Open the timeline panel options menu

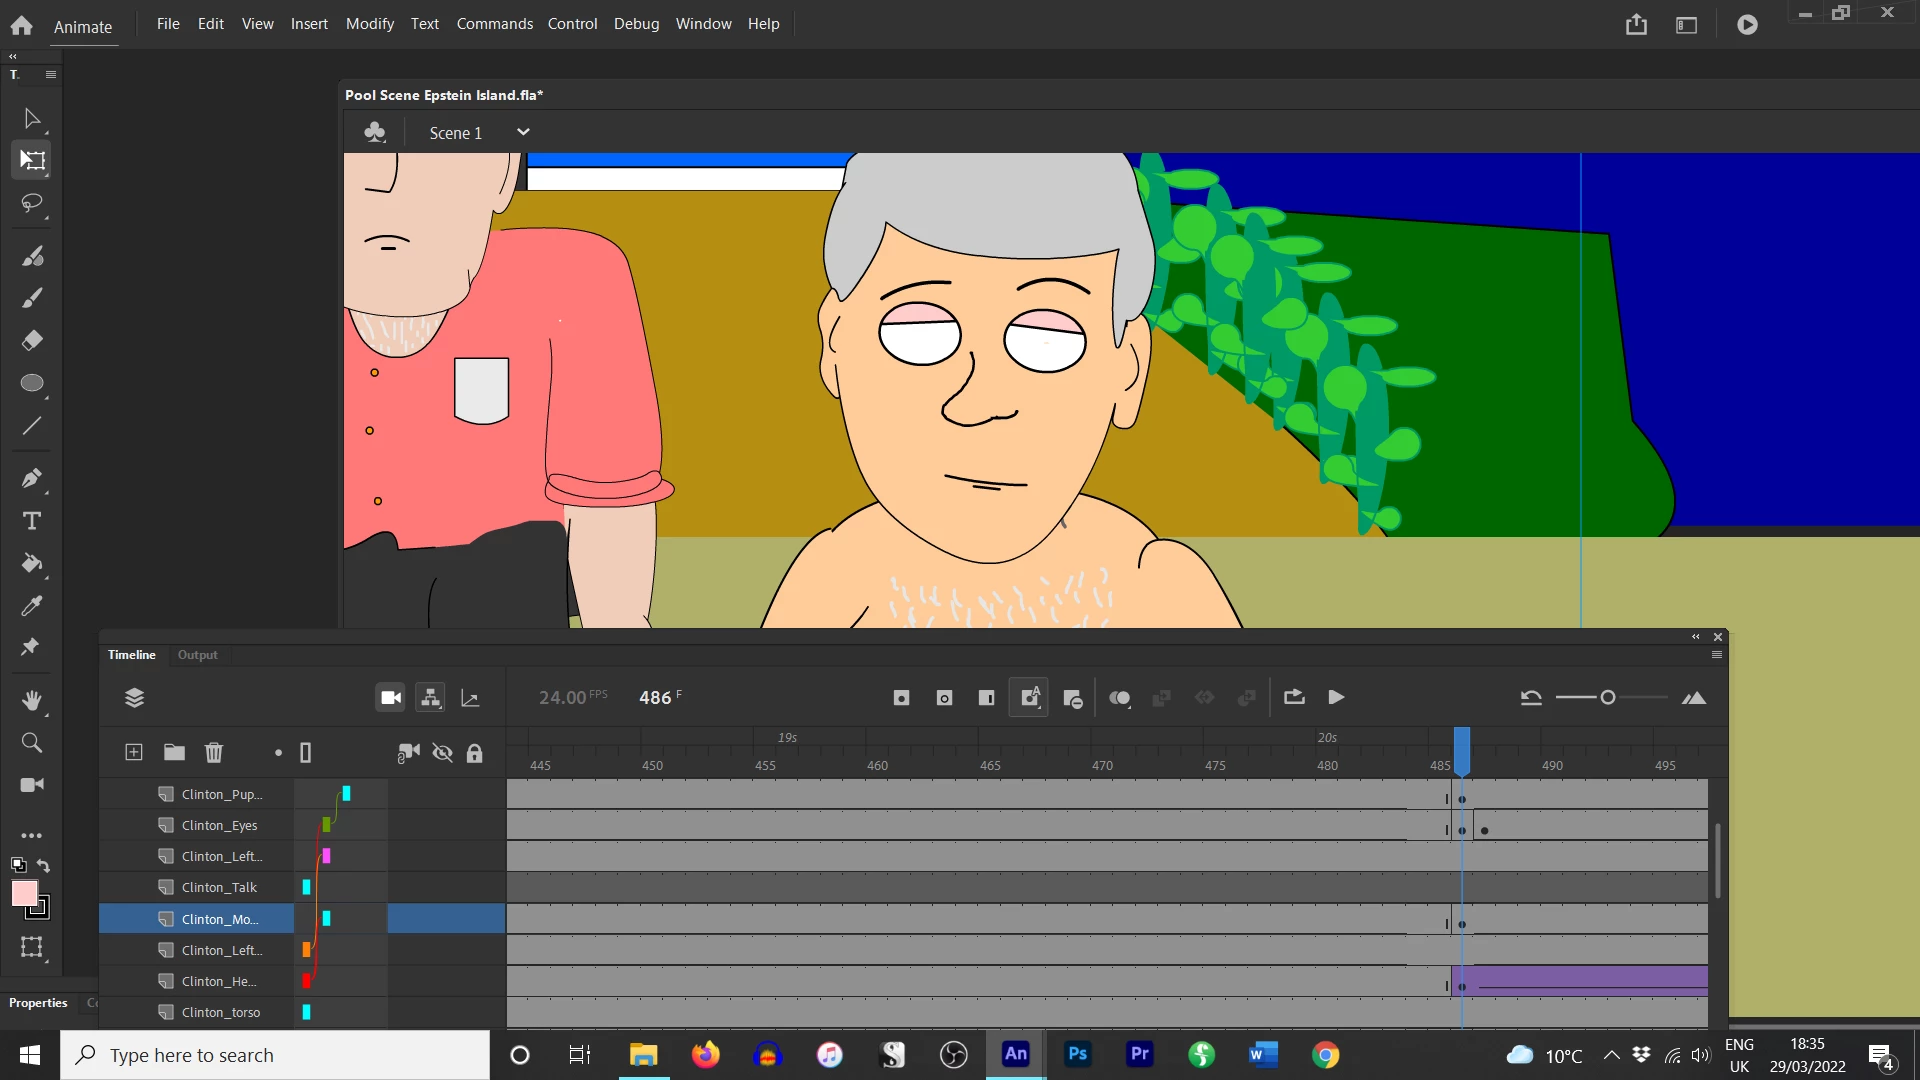click(1717, 655)
